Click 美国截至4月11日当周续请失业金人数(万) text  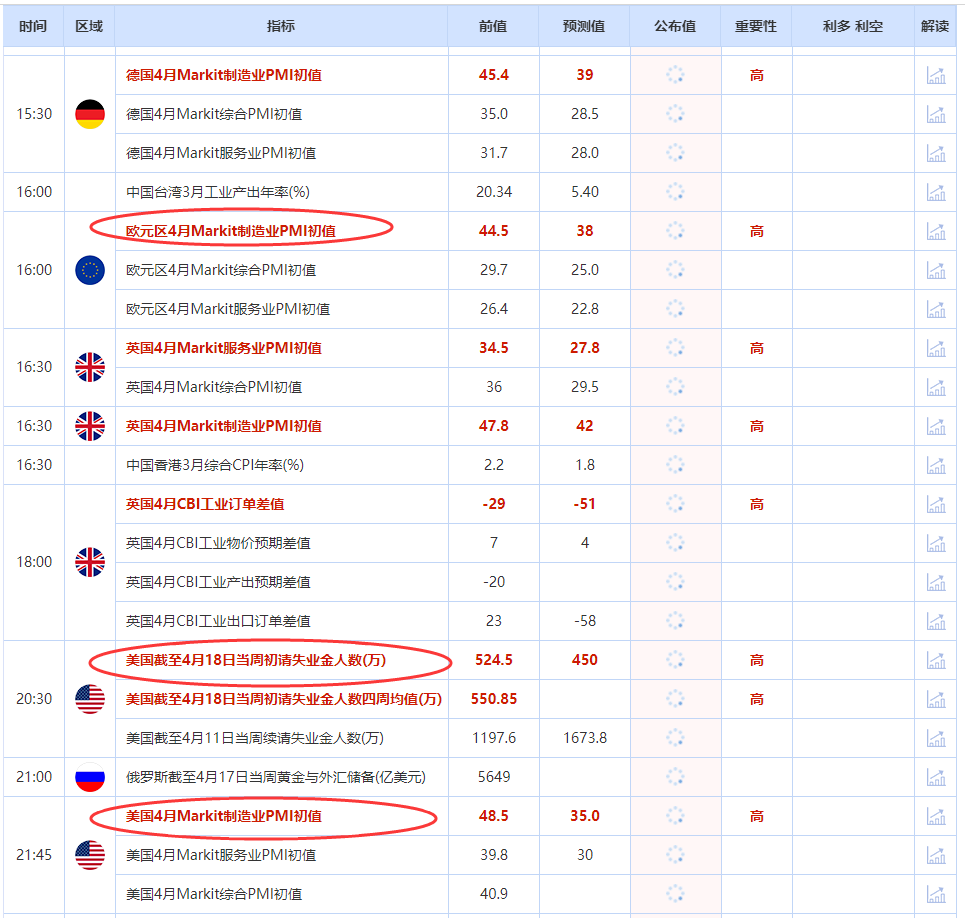coord(255,738)
